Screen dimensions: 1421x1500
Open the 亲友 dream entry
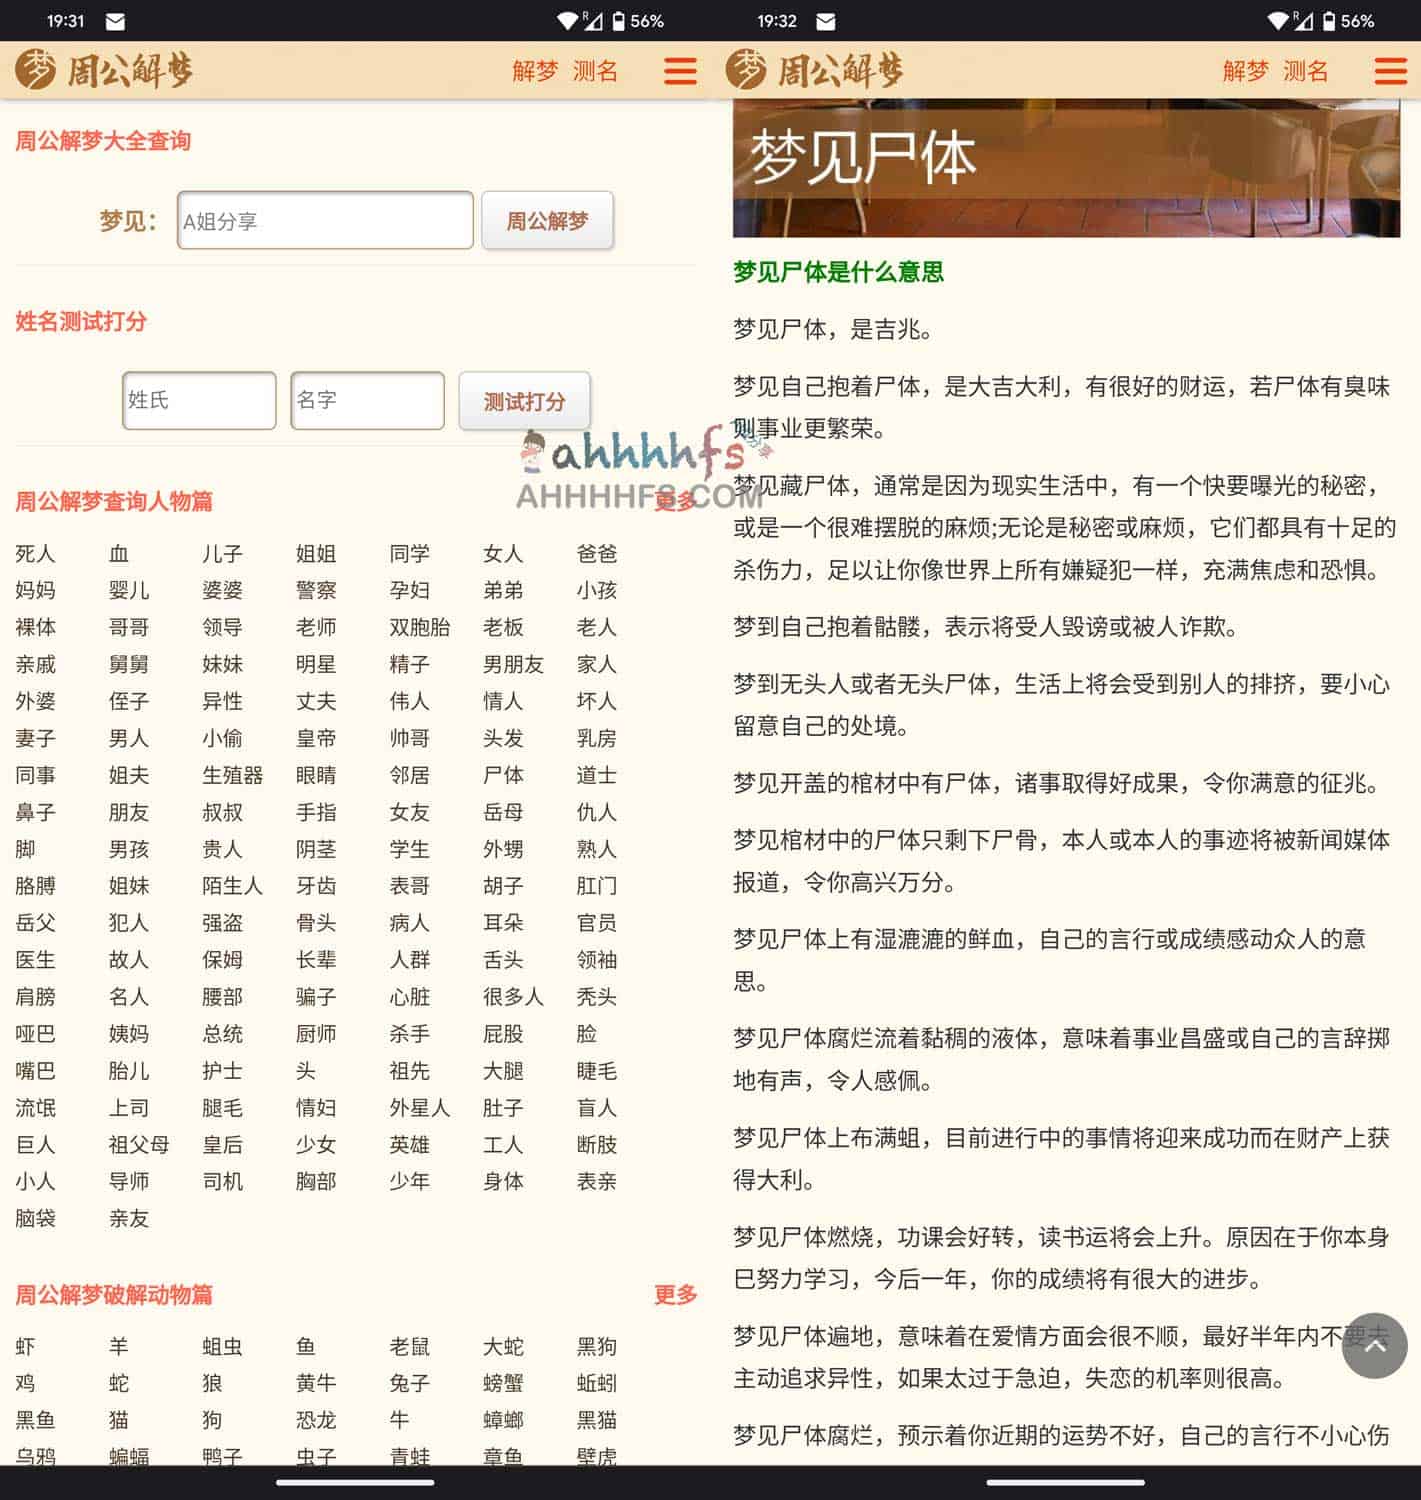(x=129, y=1220)
